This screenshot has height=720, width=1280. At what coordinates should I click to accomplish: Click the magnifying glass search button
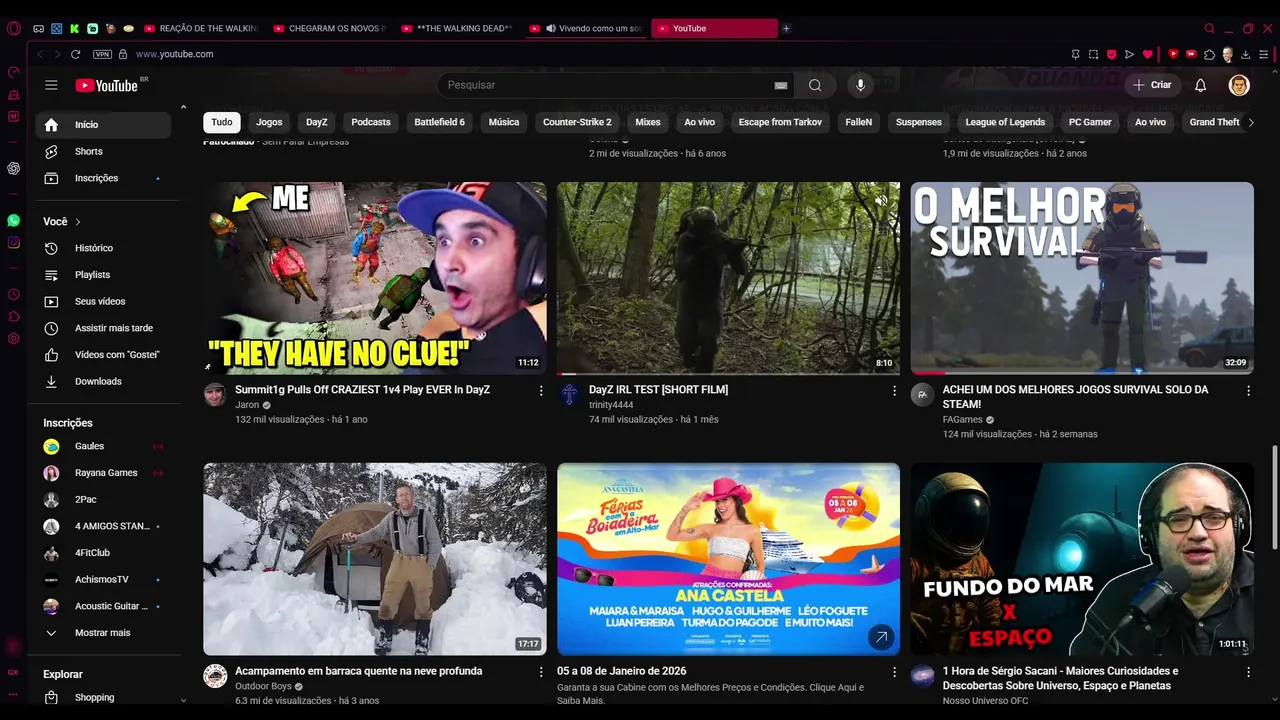(815, 85)
